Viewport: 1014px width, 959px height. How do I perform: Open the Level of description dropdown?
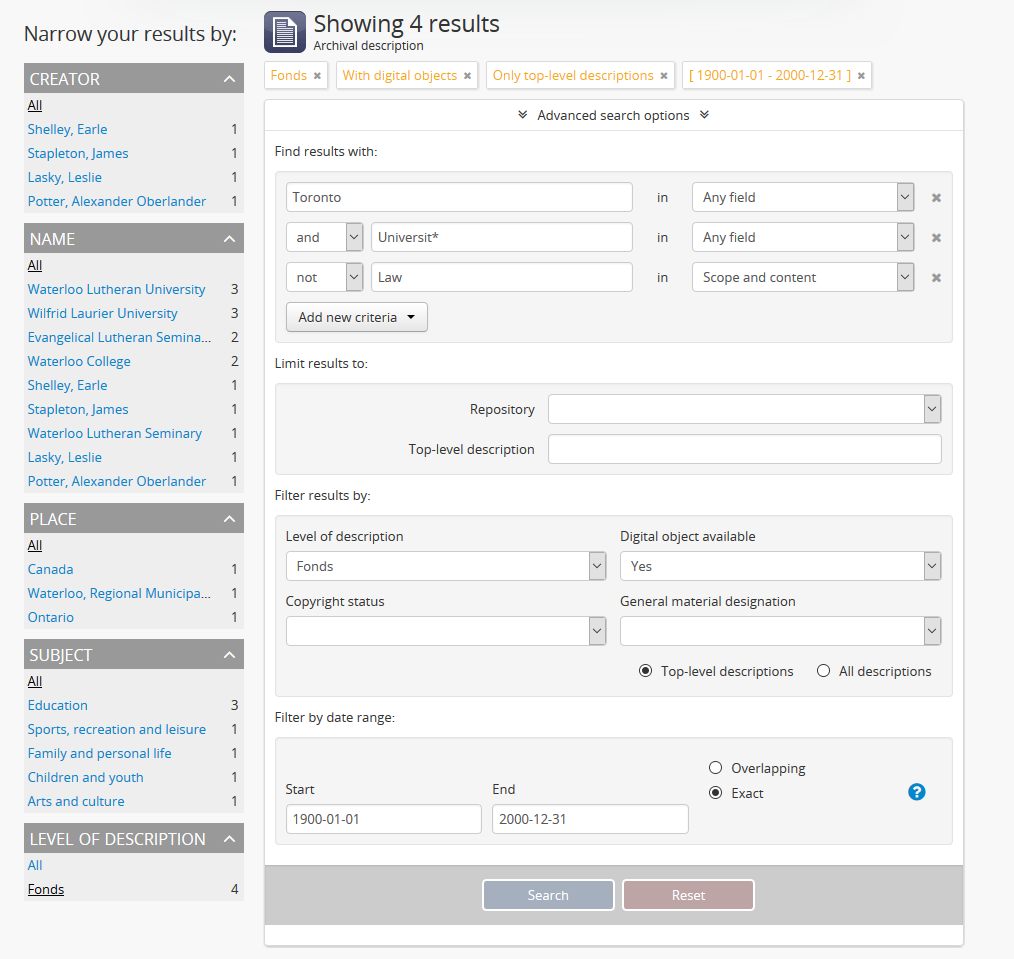(446, 566)
